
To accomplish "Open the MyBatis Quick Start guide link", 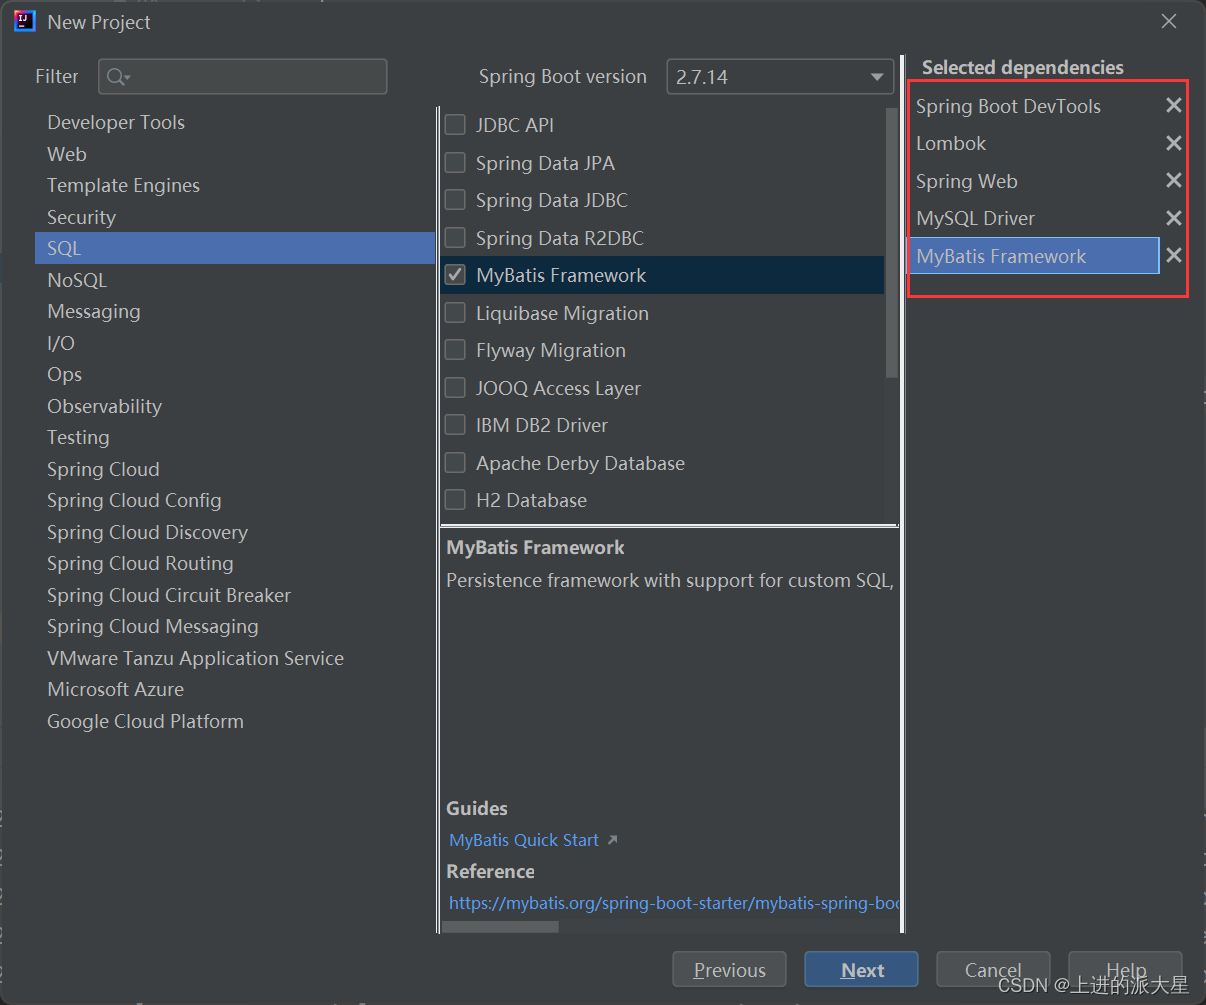I will (x=524, y=840).
